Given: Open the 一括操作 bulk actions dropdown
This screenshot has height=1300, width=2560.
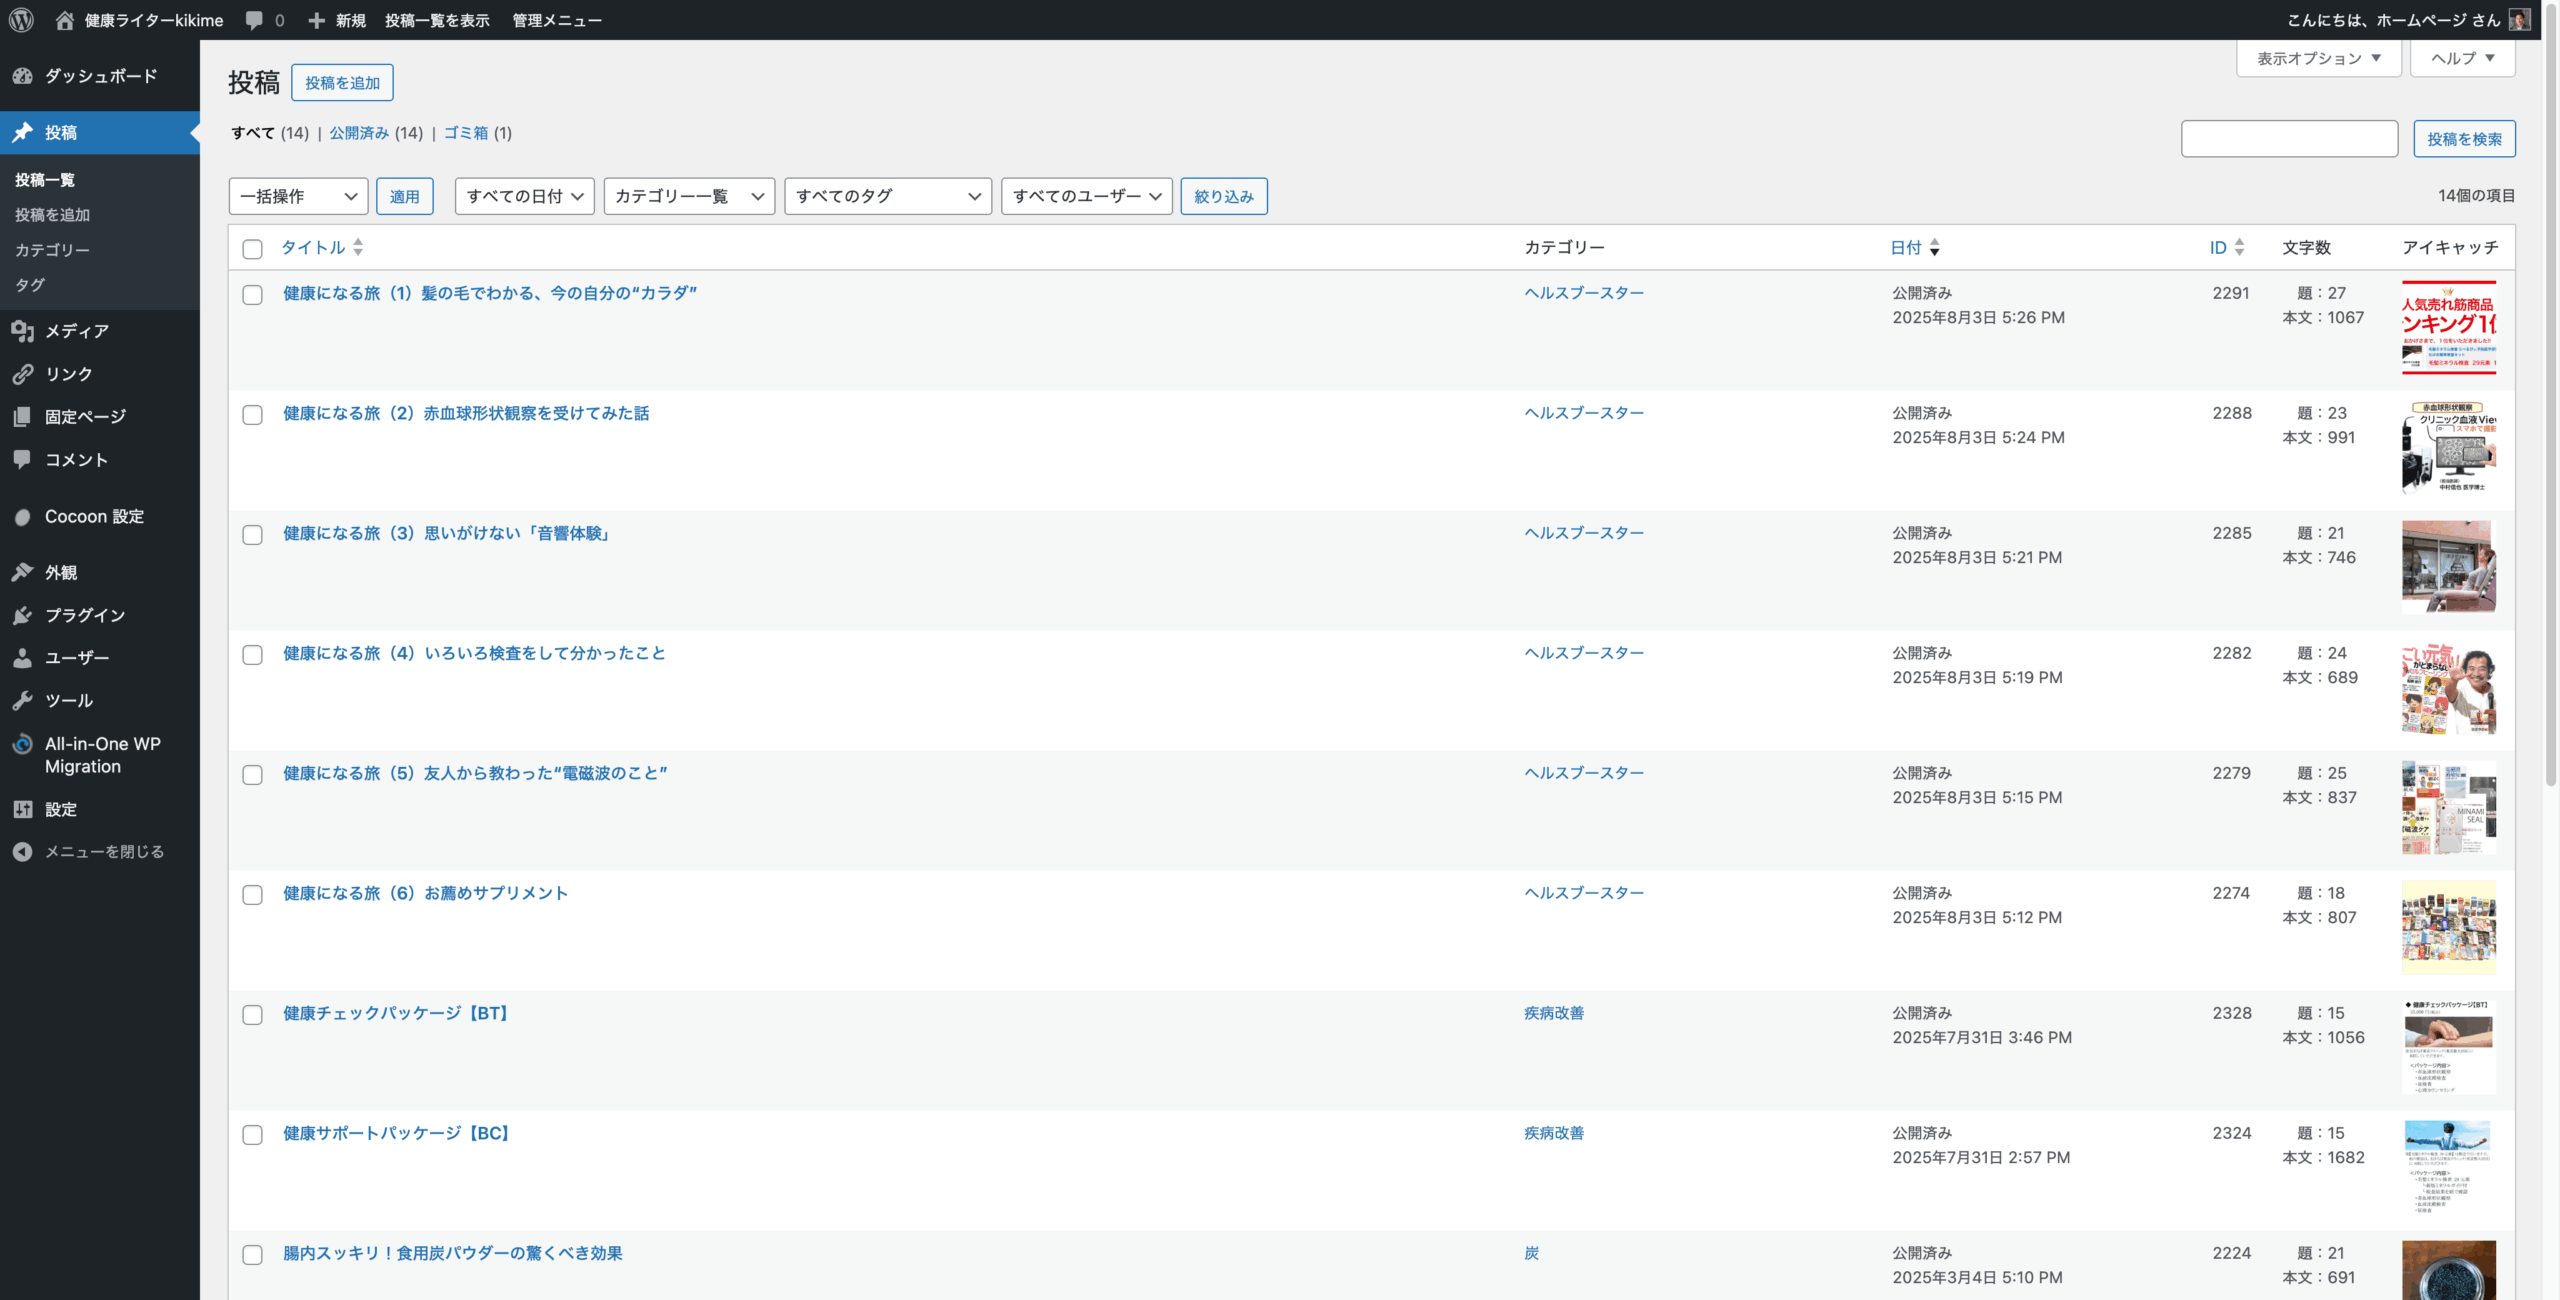Looking at the screenshot, I should (x=298, y=196).
